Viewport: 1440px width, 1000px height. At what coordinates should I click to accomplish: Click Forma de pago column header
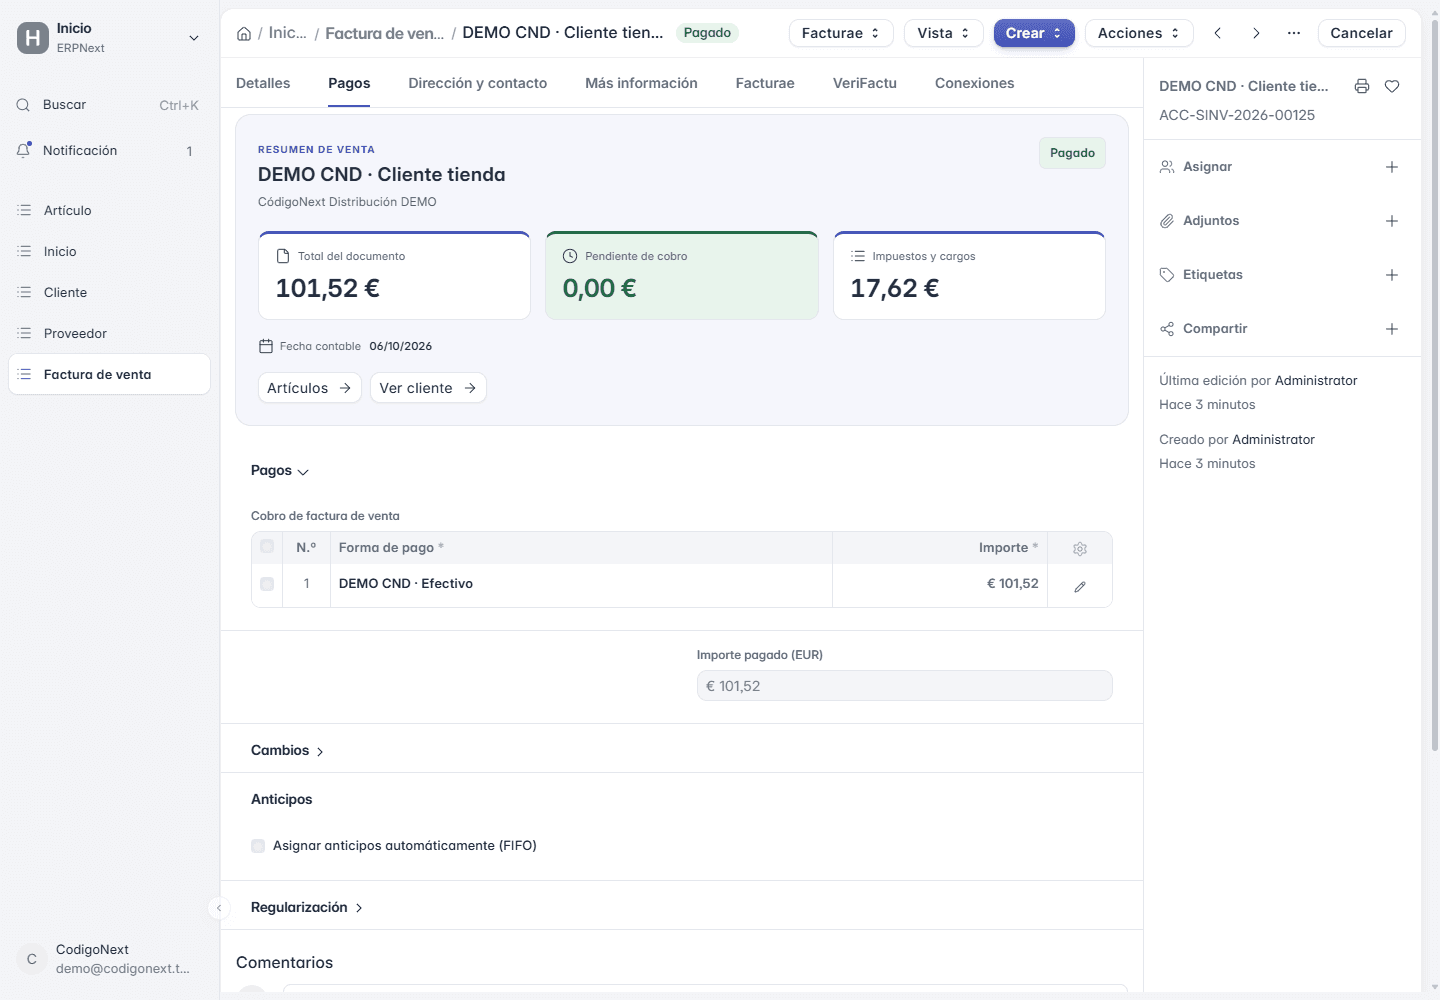[581, 548]
